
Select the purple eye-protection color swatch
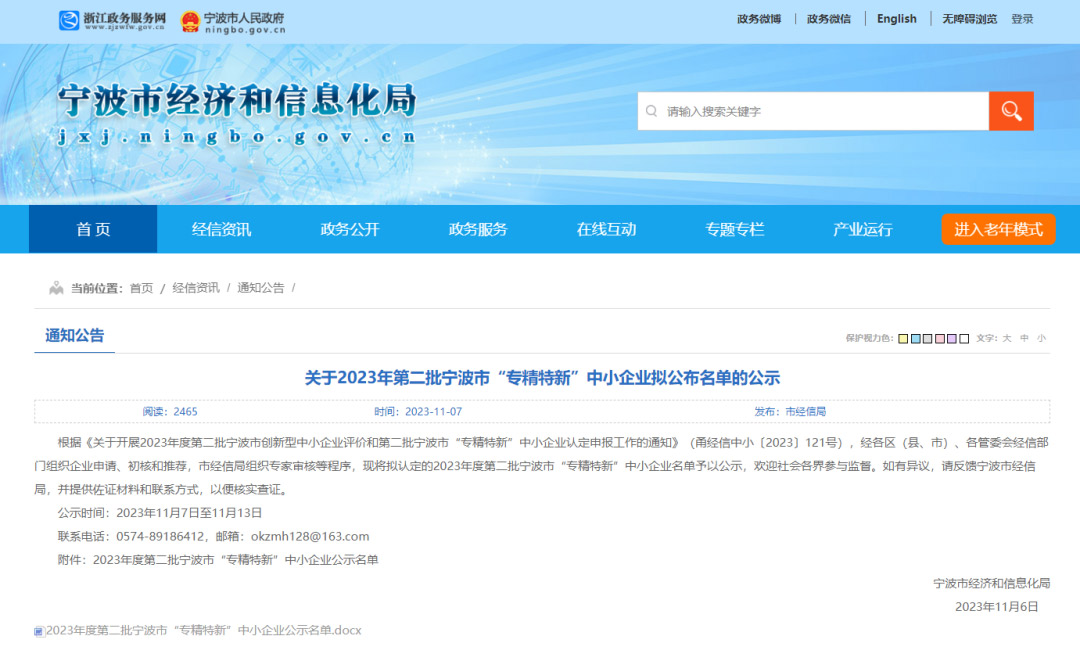(x=952, y=339)
